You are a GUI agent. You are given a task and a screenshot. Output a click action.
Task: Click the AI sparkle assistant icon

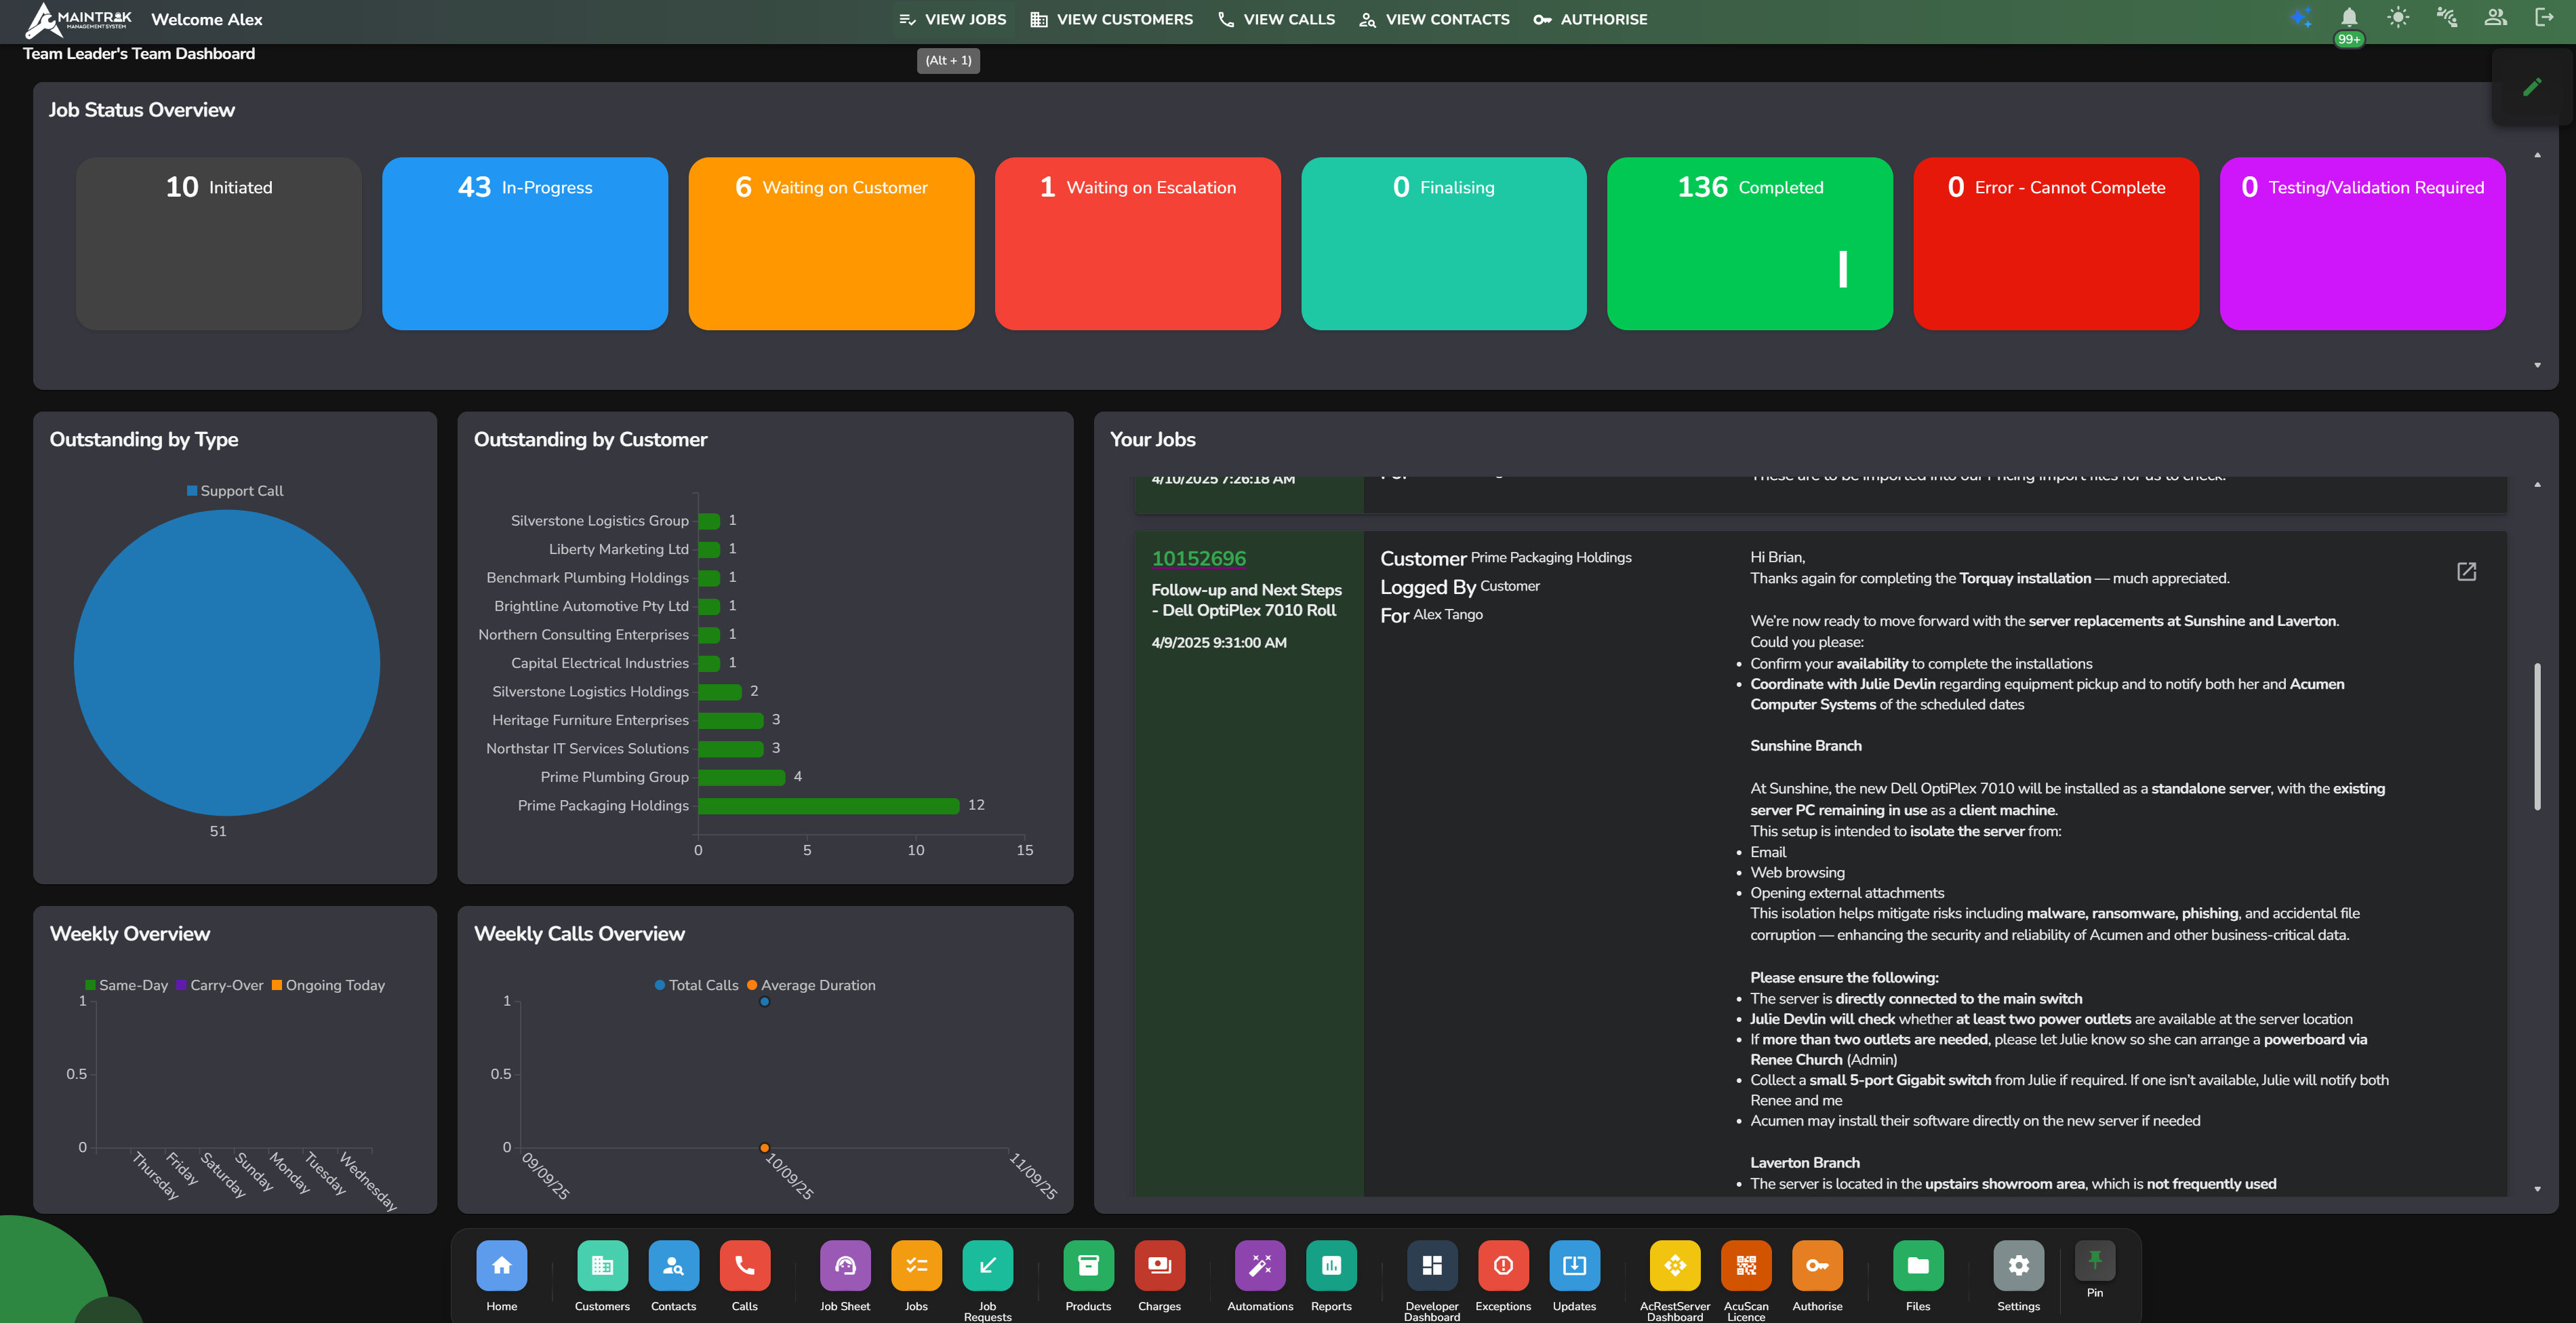tap(2300, 18)
